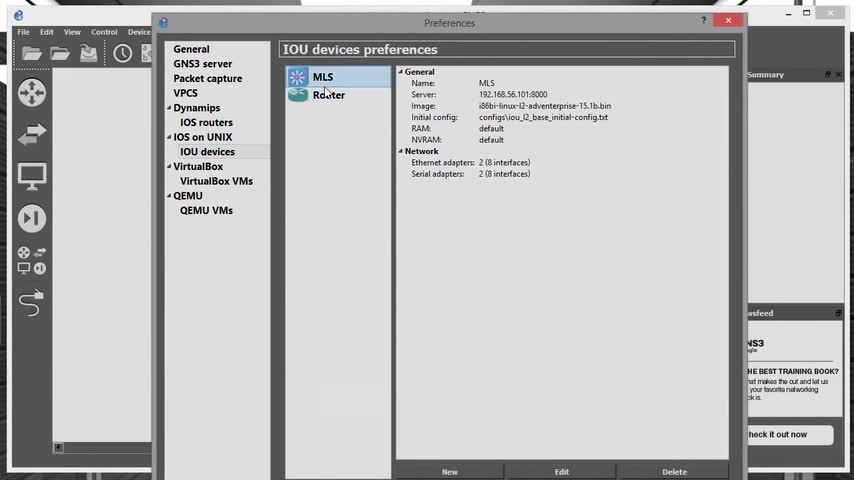The image size is (854, 480).
Task: Open the Device menu
Action: (x=139, y=32)
